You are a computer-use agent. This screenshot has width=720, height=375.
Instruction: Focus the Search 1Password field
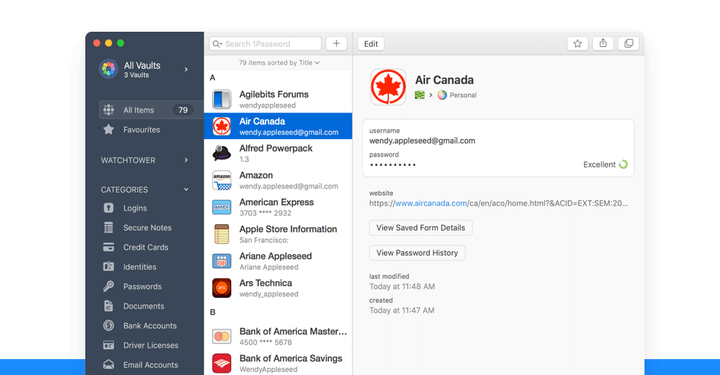click(x=265, y=44)
